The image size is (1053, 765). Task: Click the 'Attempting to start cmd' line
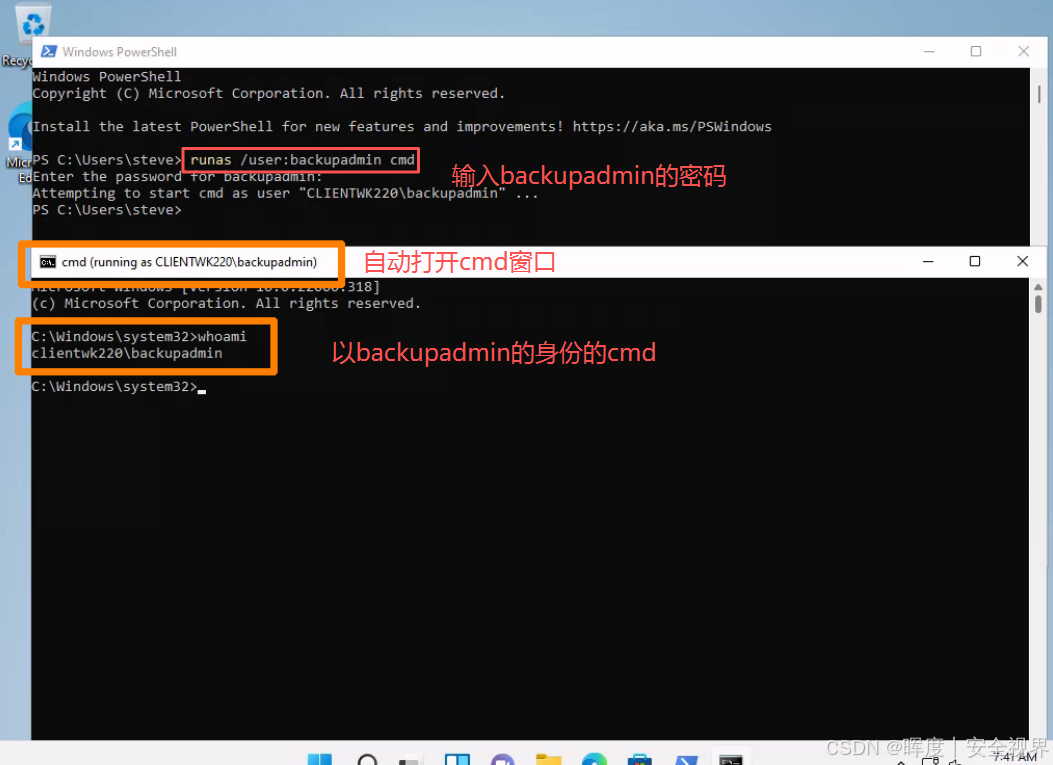285,193
